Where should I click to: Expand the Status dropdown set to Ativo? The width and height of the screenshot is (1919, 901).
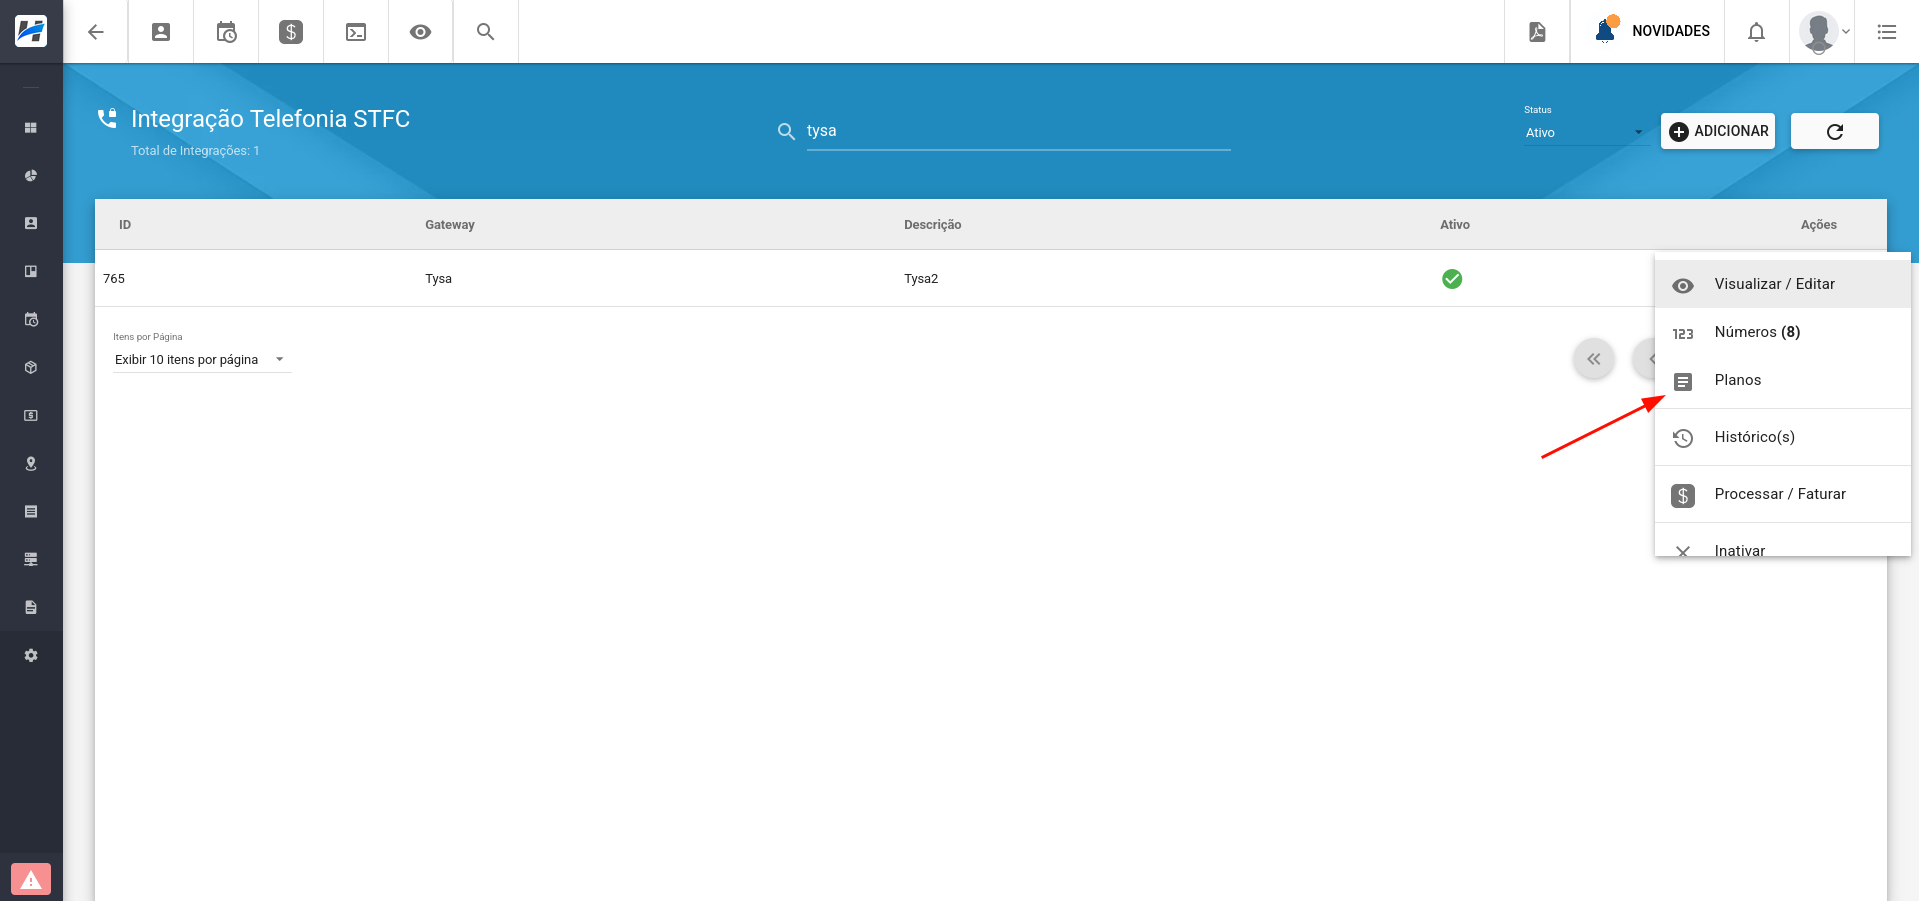(1584, 133)
